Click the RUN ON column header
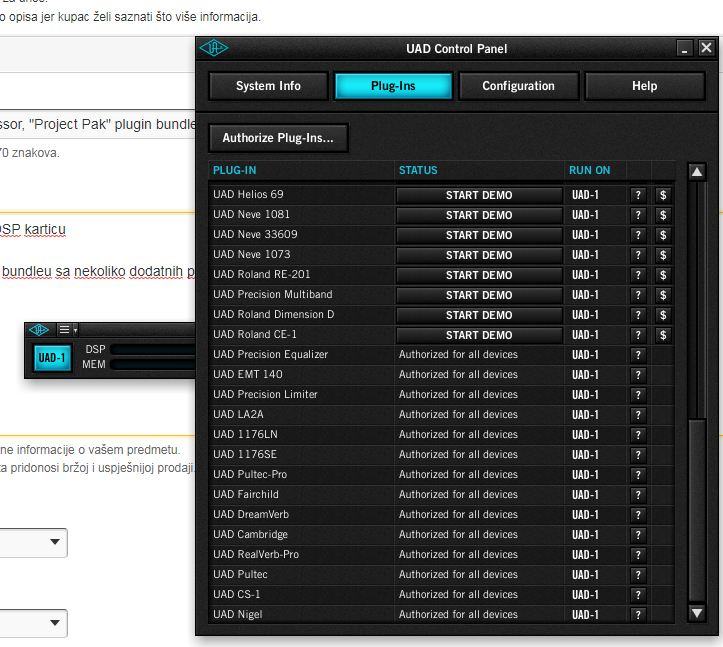Screen dimensions: 723x647 (x=590, y=170)
